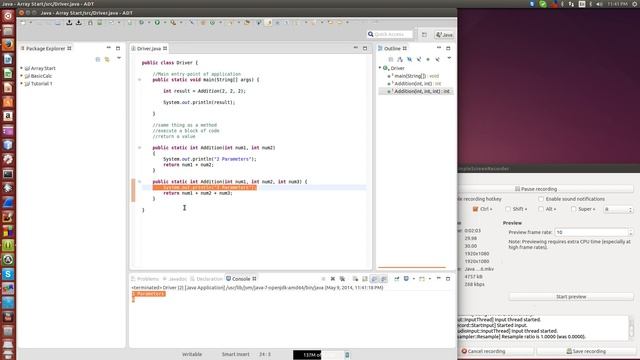Viewport: 640px width, 360px height.
Task: Expand the Array Start project
Action: point(22,68)
